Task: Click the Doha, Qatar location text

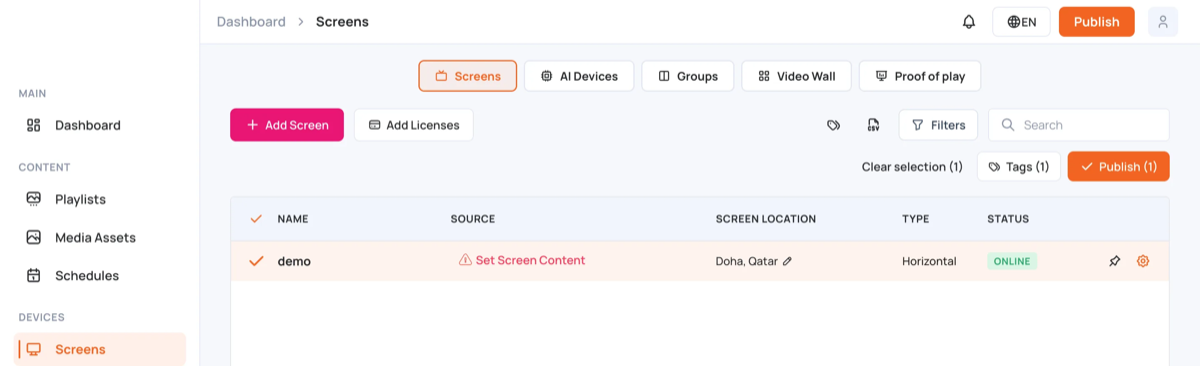Action: (747, 261)
